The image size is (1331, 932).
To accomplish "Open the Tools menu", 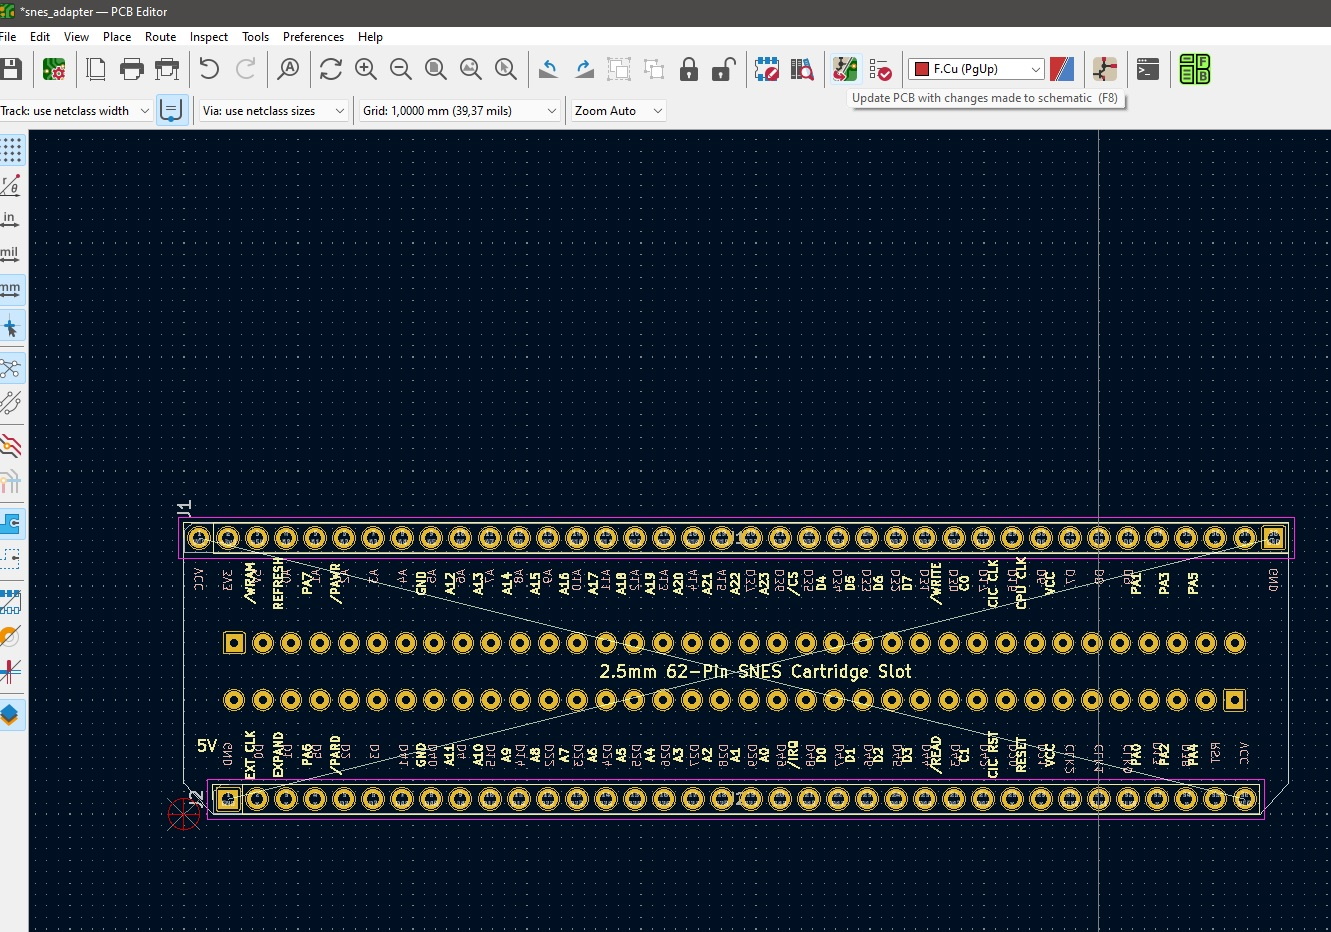I will (255, 36).
